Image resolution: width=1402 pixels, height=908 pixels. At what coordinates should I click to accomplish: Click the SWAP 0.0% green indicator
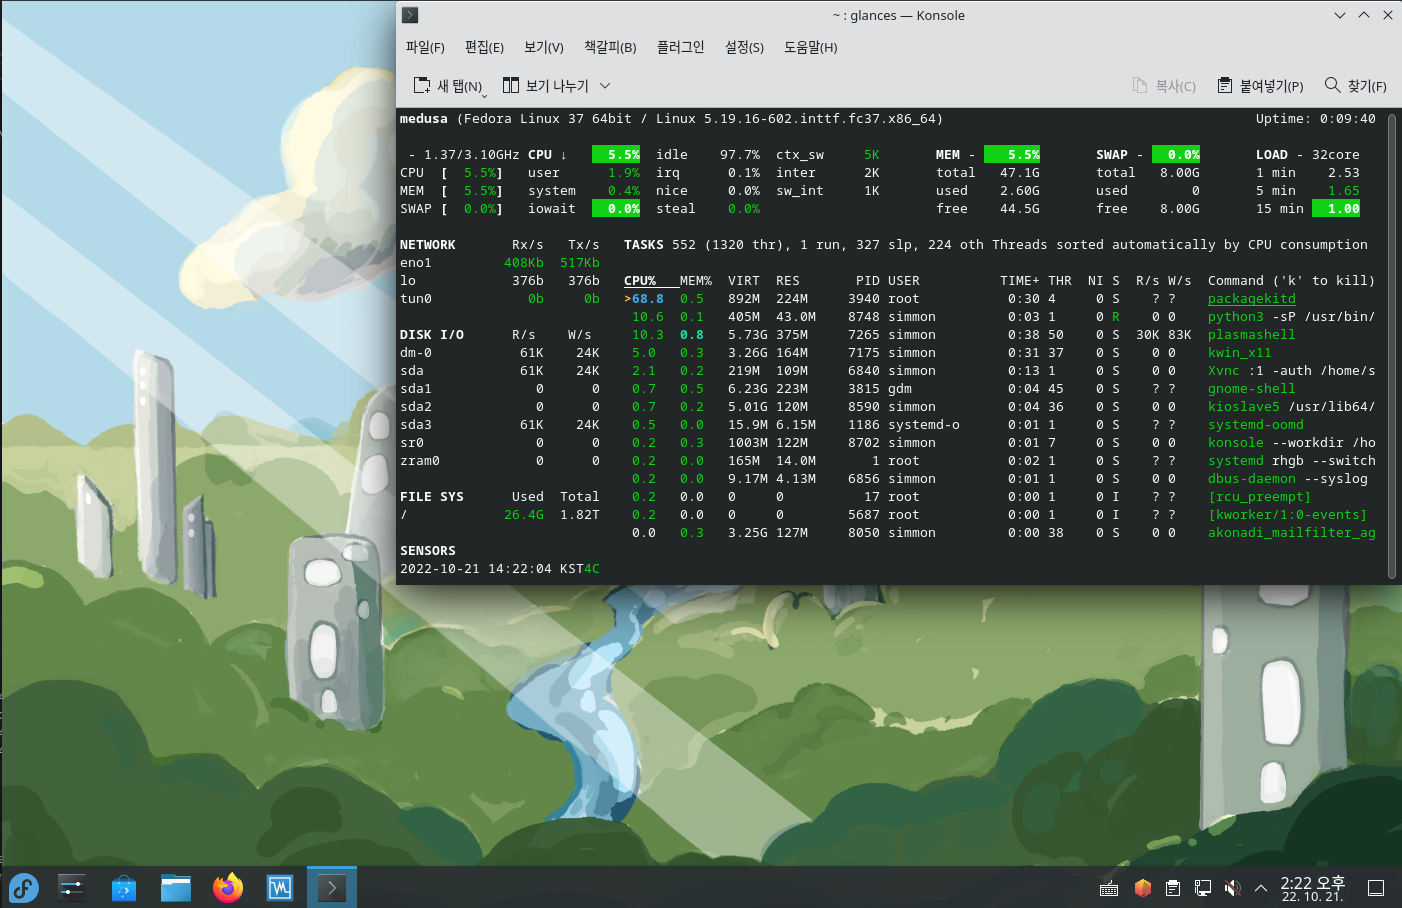click(x=1176, y=155)
